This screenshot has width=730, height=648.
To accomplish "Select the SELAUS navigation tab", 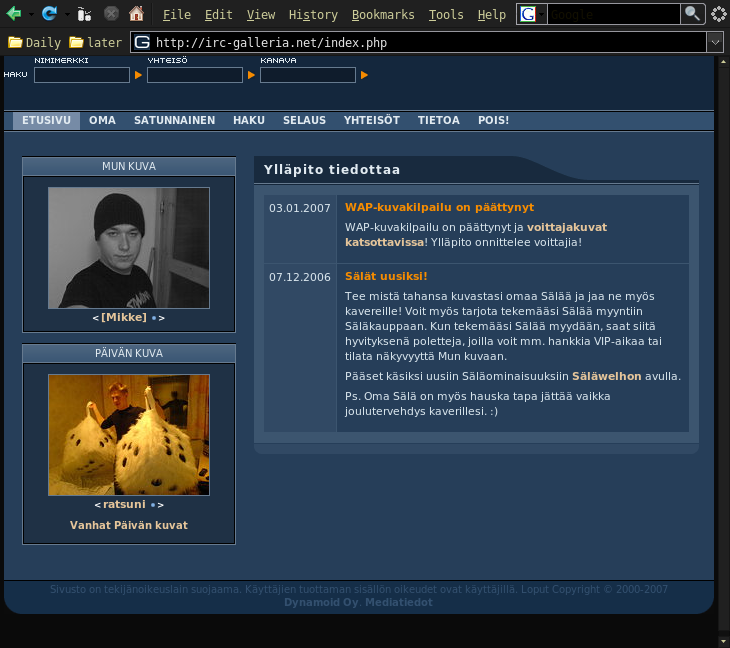I will pyautogui.click(x=304, y=121).
